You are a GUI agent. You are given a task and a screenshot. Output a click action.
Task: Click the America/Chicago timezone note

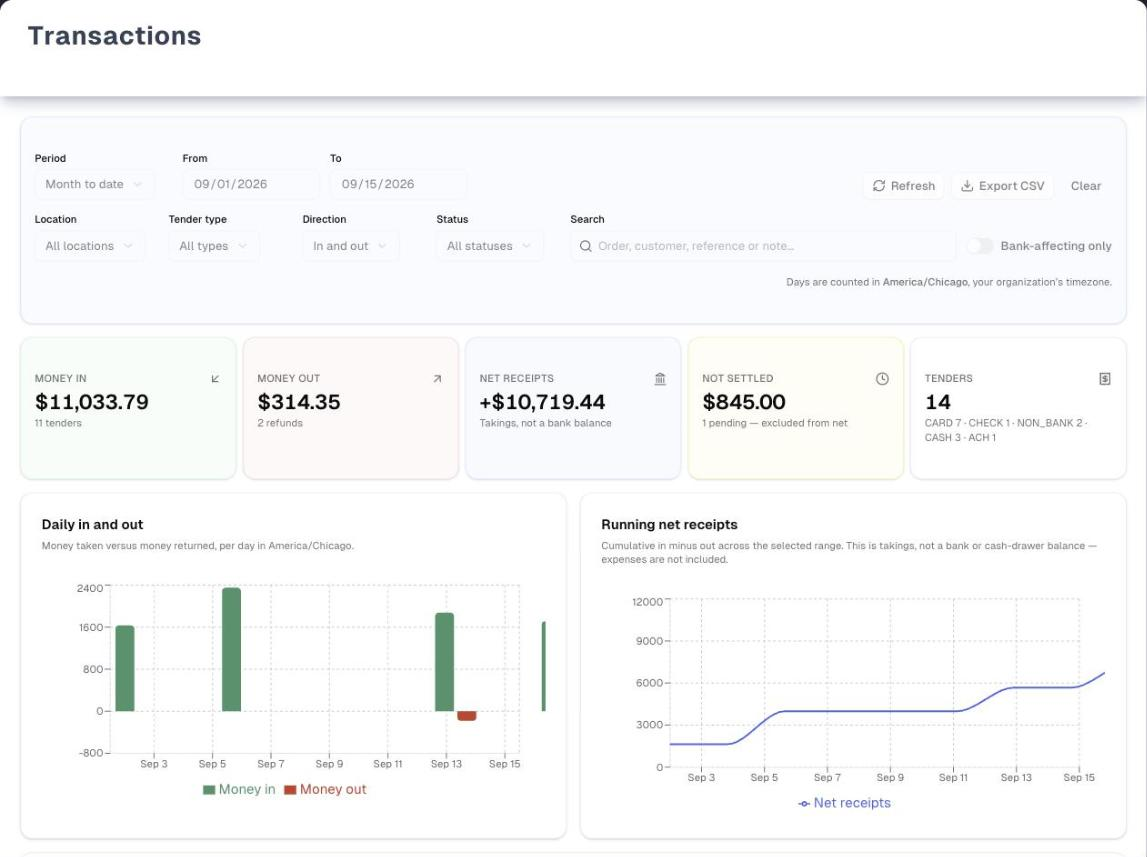click(949, 282)
